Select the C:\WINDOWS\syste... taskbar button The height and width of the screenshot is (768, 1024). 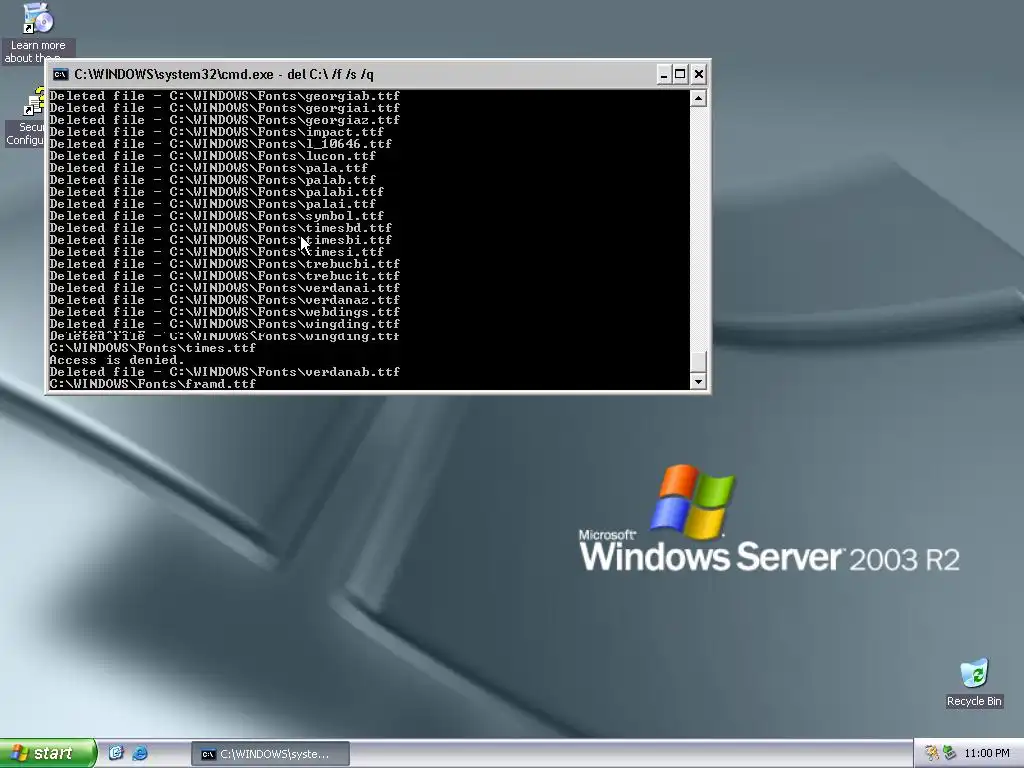pos(270,754)
